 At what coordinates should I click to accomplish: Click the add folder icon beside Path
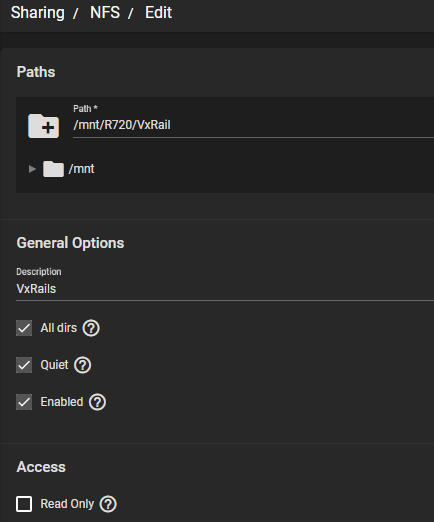(44, 126)
